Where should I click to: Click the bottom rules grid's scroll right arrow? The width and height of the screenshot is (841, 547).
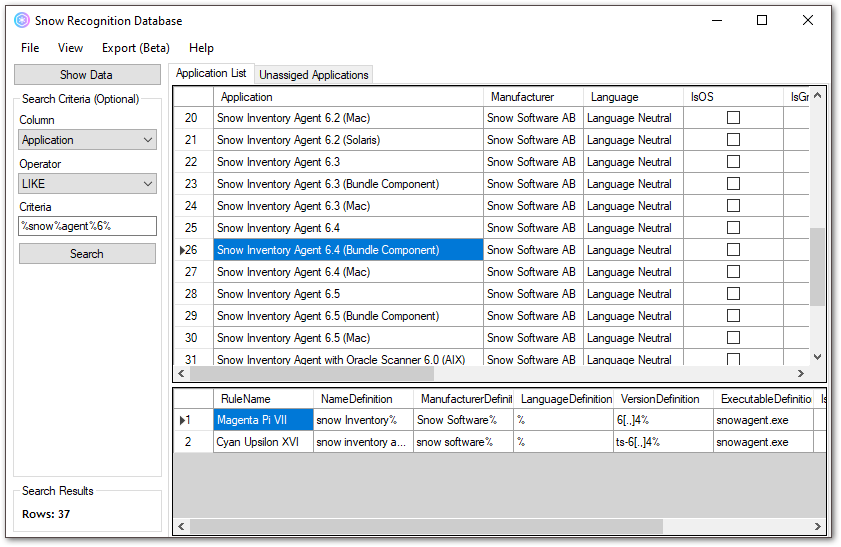818,526
